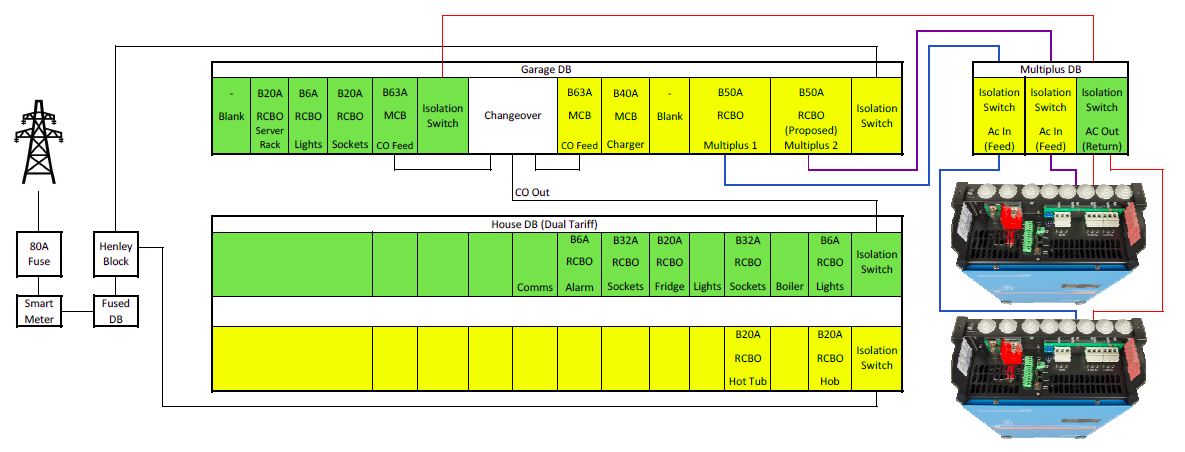The image size is (1185, 452).
Task: Select the Fused DB block
Action: [x=115, y=310]
